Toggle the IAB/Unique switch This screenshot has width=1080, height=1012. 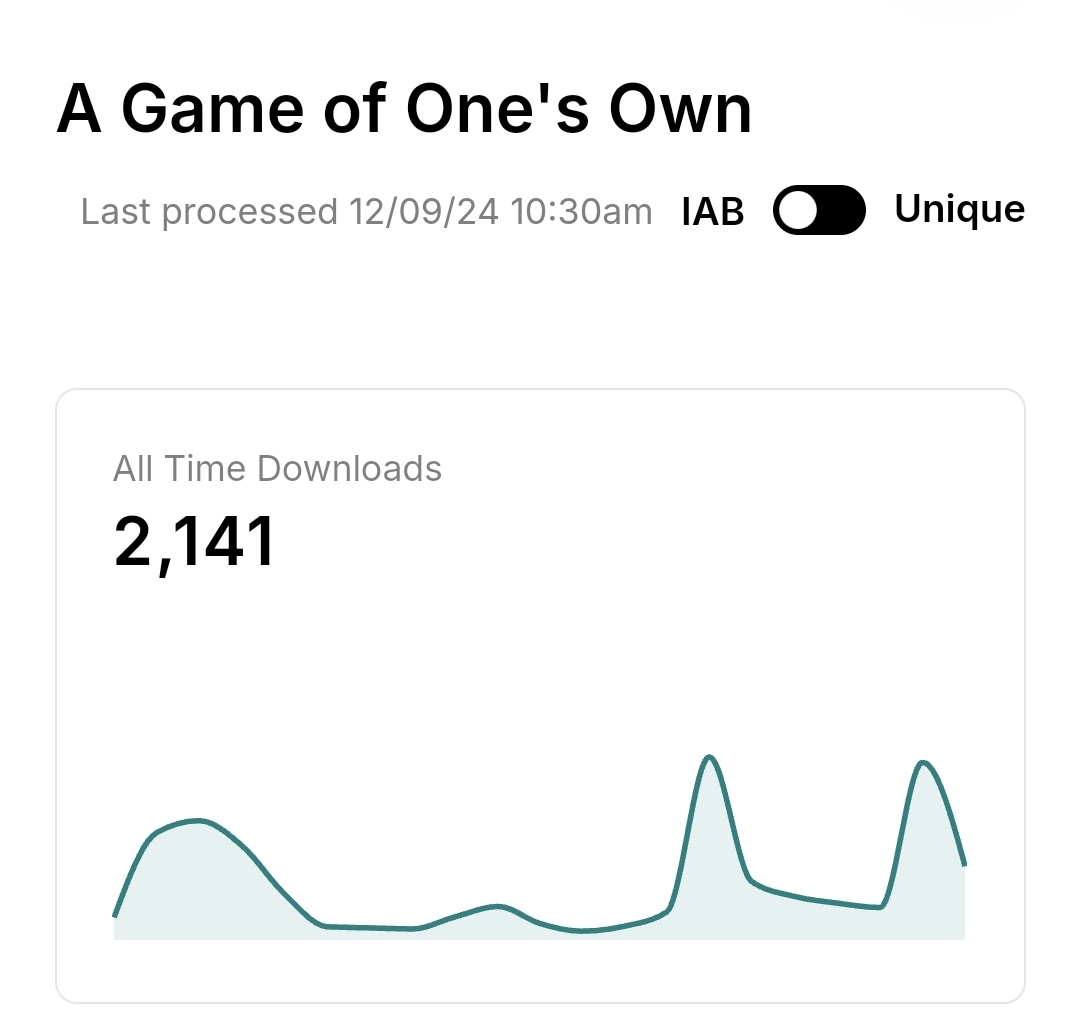click(819, 210)
